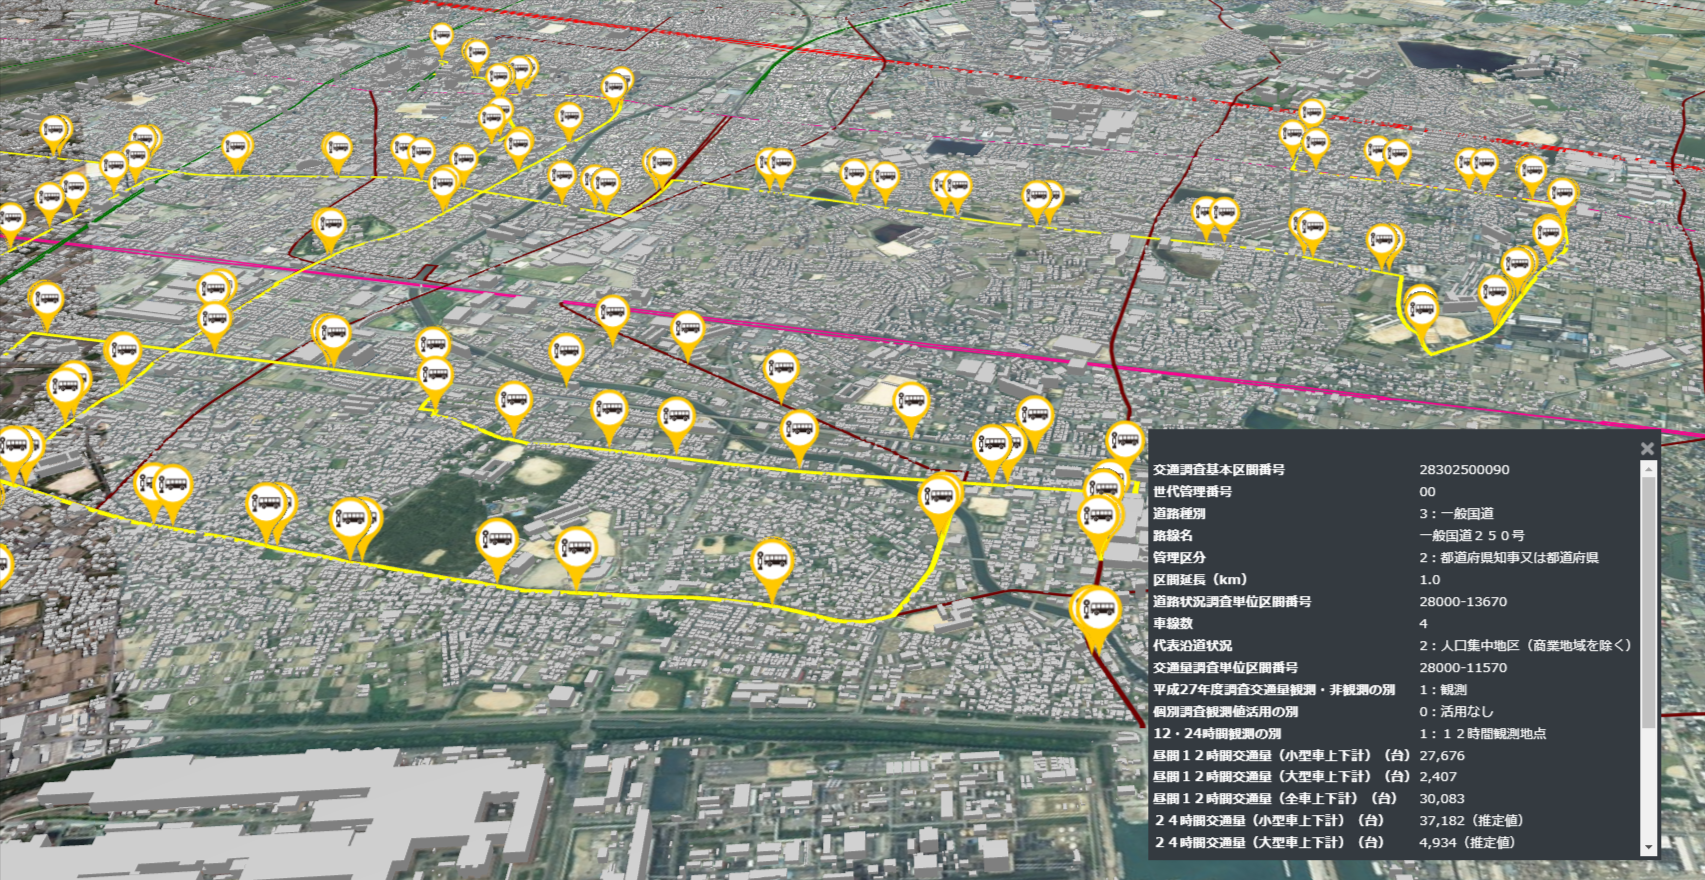The width and height of the screenshot is (1705, 880).
Task: Click the 路線名 label
Action: point(1173,535)
